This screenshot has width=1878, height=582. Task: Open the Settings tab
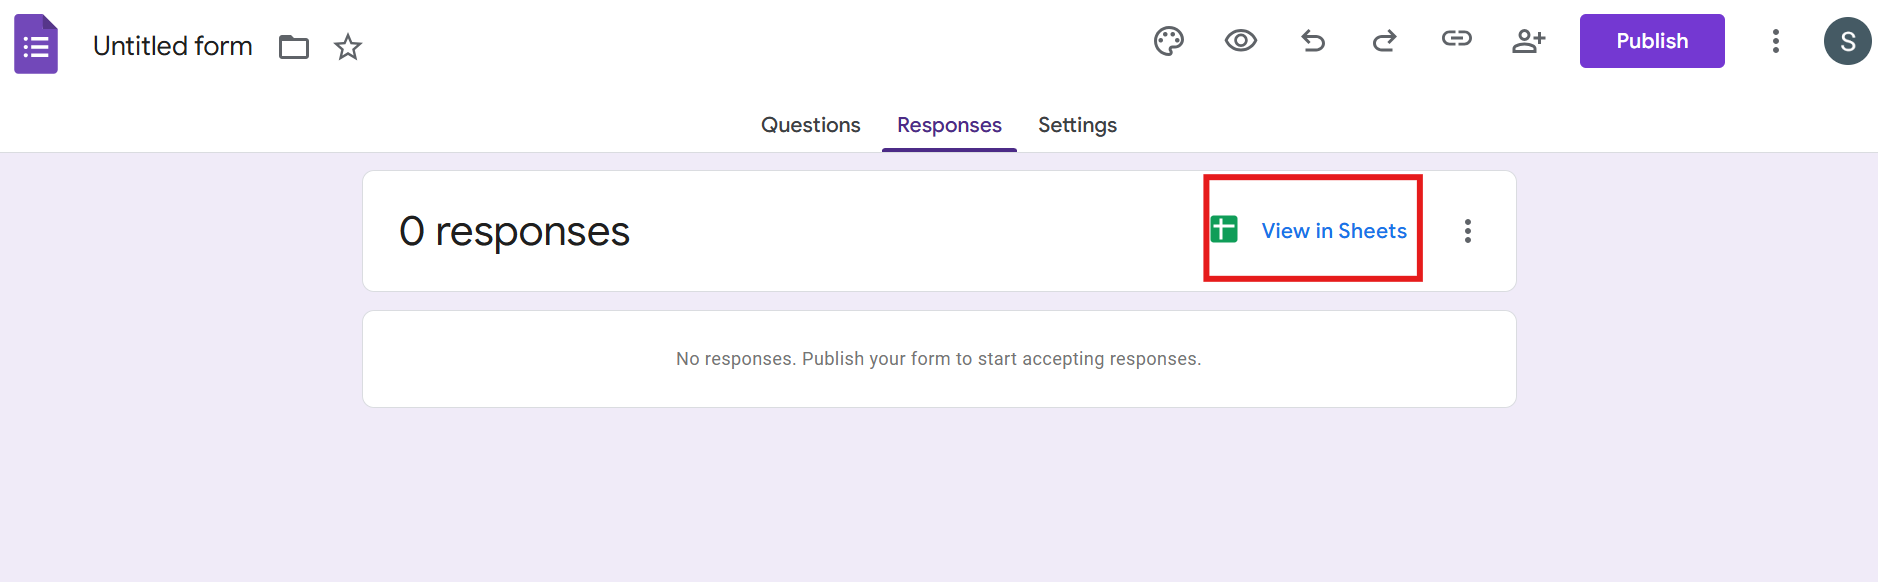click(x=1077, y=125)
